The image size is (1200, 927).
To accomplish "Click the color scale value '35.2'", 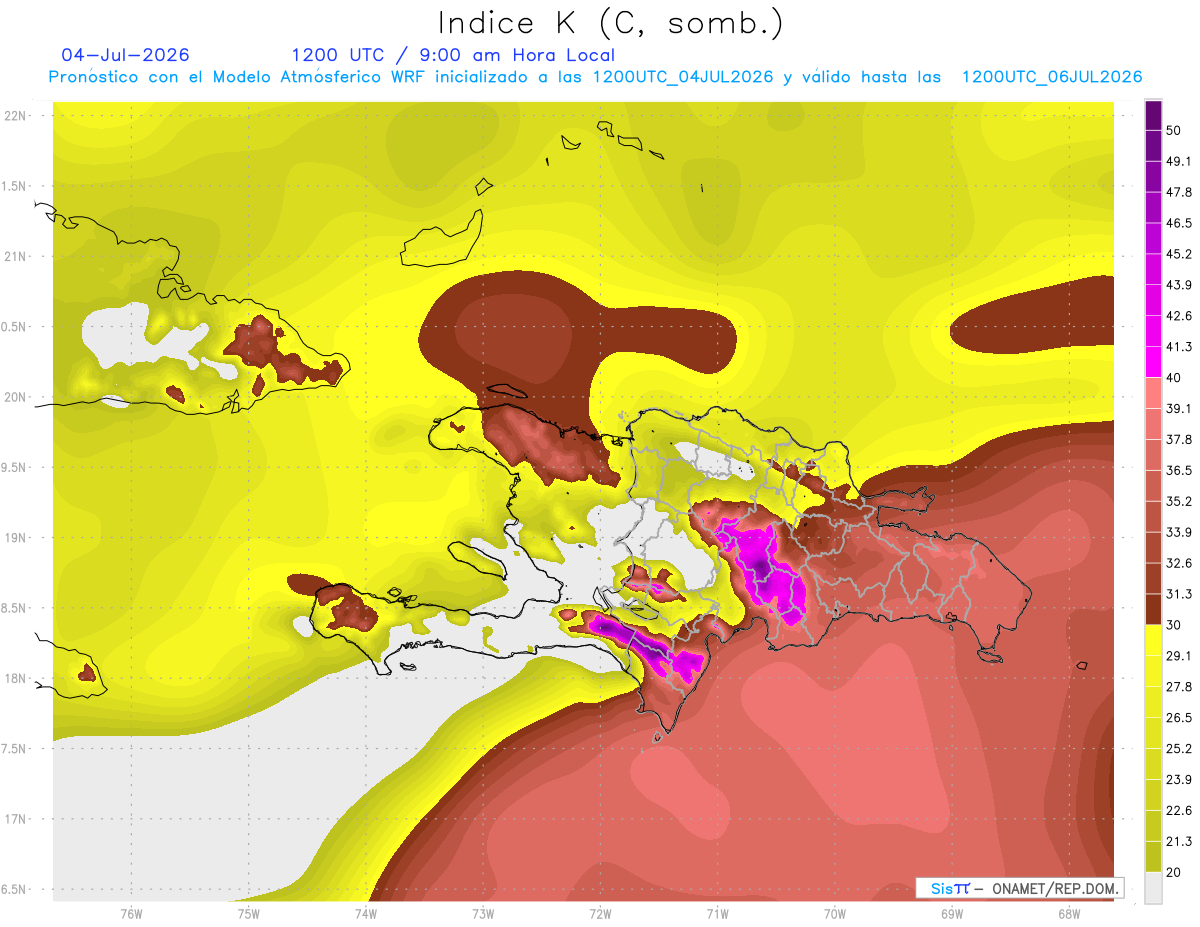I will coord(1179,501).
